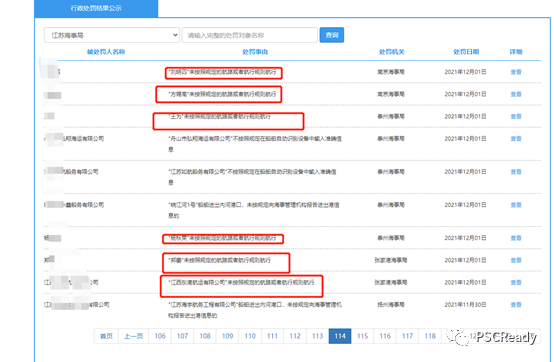Click the 处罚日期 column header
This screenshot has width=554, height=362.
coord(466,52)
